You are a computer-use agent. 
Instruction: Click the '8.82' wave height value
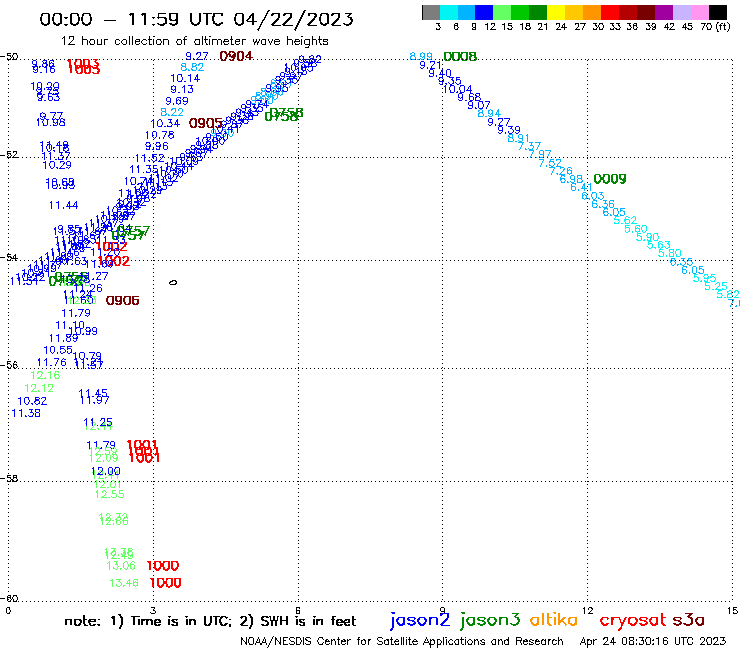(x=192, y=67)
